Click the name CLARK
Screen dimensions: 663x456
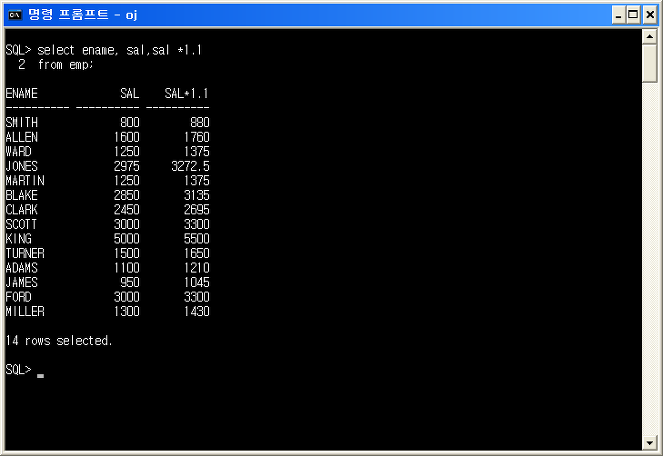[22, 209]
